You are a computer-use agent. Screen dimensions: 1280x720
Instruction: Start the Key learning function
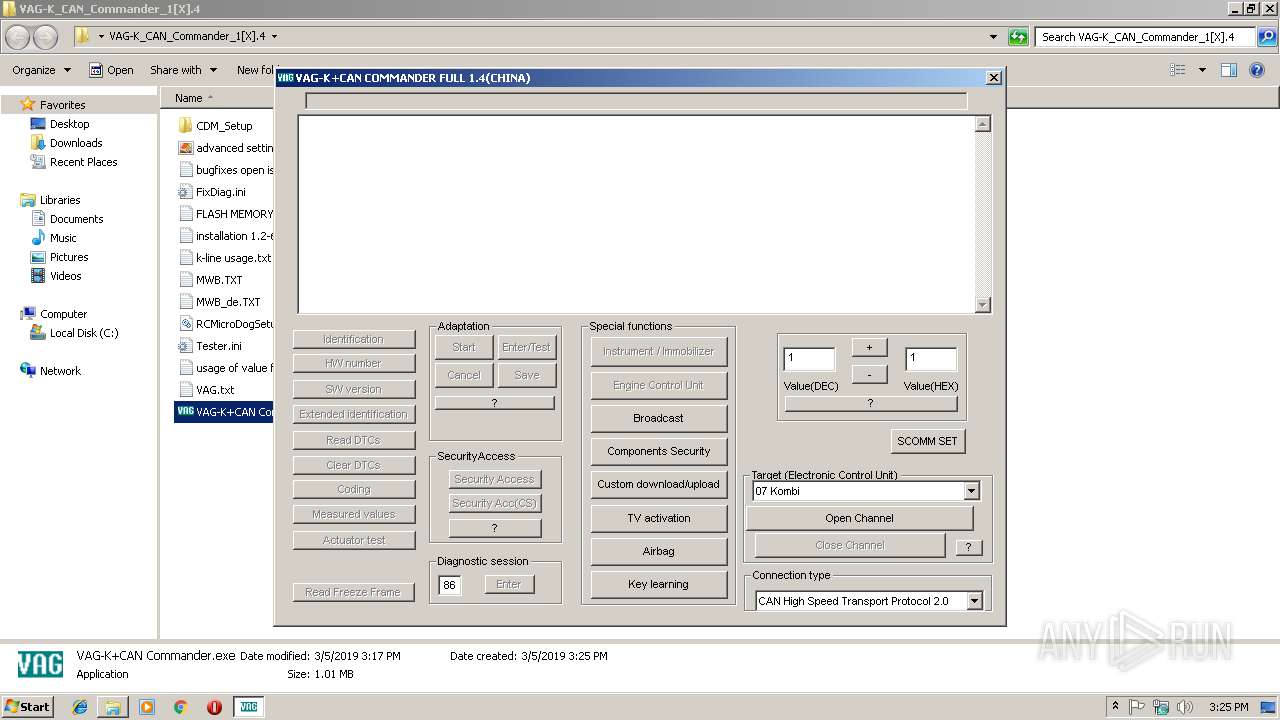[658, 584]
